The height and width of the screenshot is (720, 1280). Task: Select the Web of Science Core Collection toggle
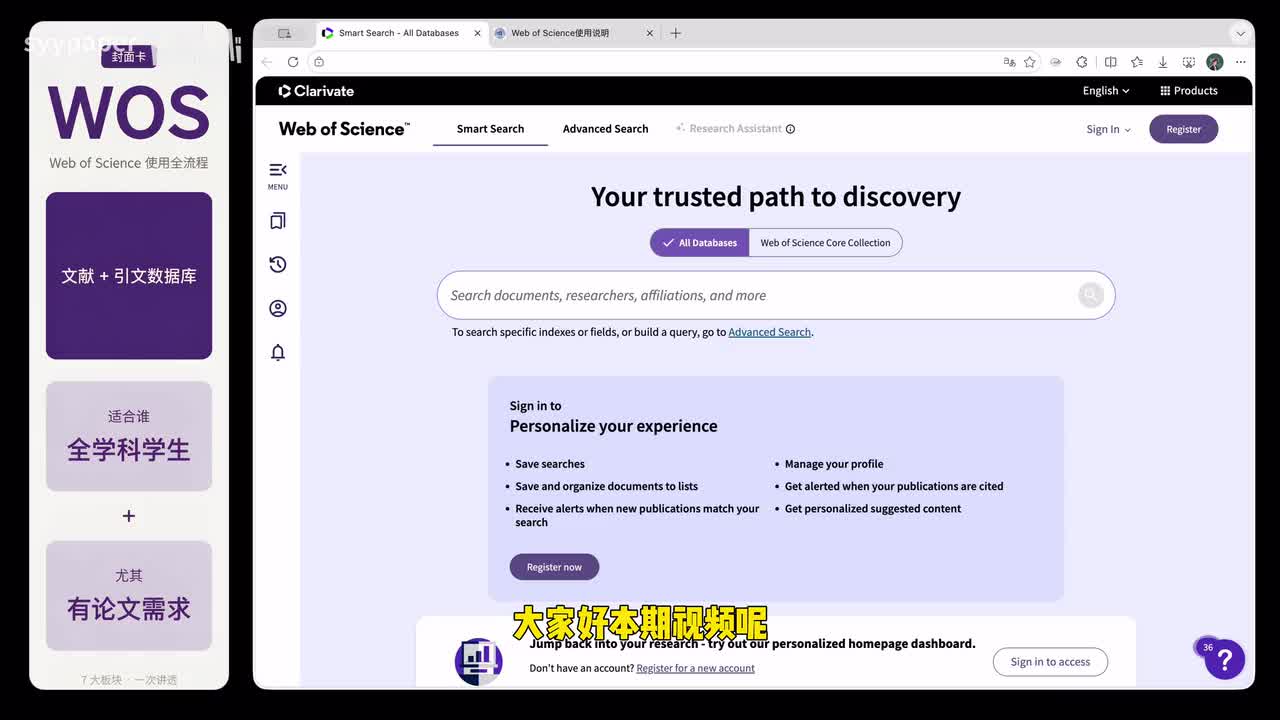[x=825, y=243]
